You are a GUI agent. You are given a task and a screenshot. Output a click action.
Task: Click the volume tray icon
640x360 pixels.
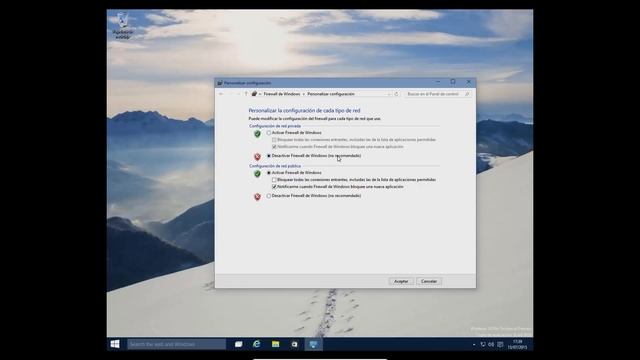[491, 344]
